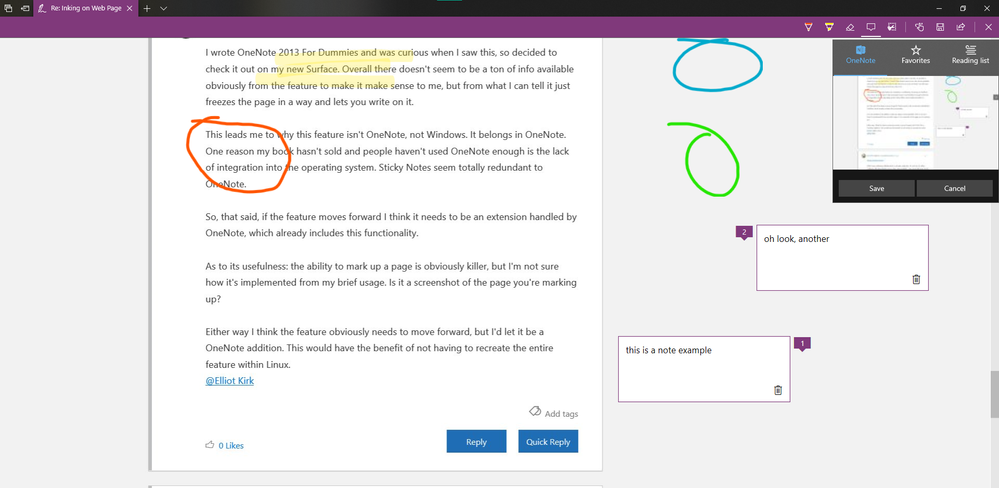Select the yellow highlighter tool

pyautogui.click(x=829, y=27)
